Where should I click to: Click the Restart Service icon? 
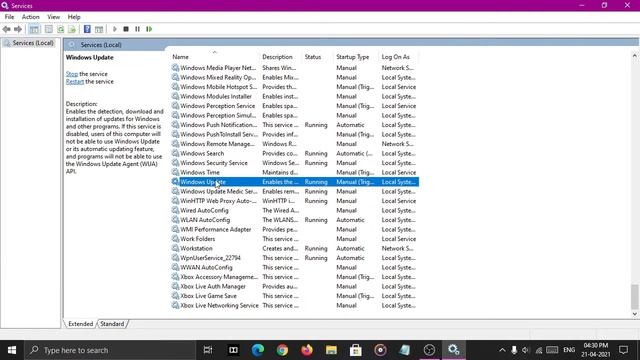[149, 29]
